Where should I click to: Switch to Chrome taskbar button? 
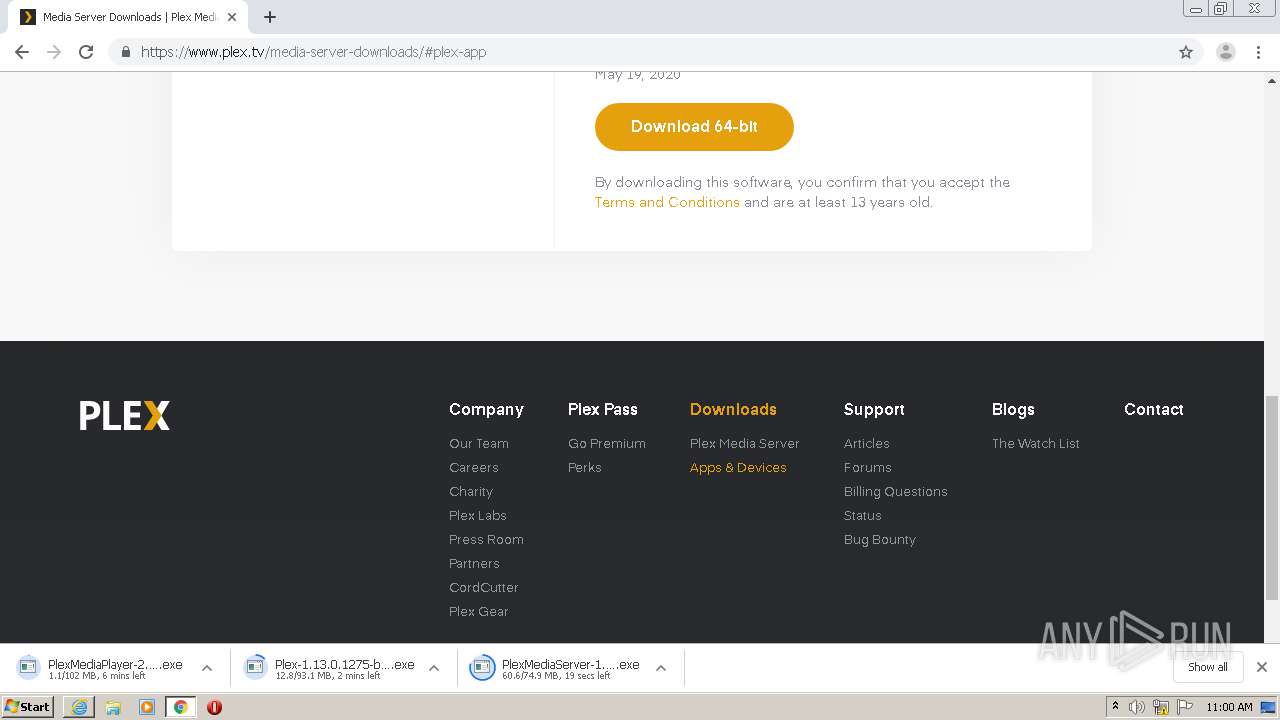click(180, 707)
